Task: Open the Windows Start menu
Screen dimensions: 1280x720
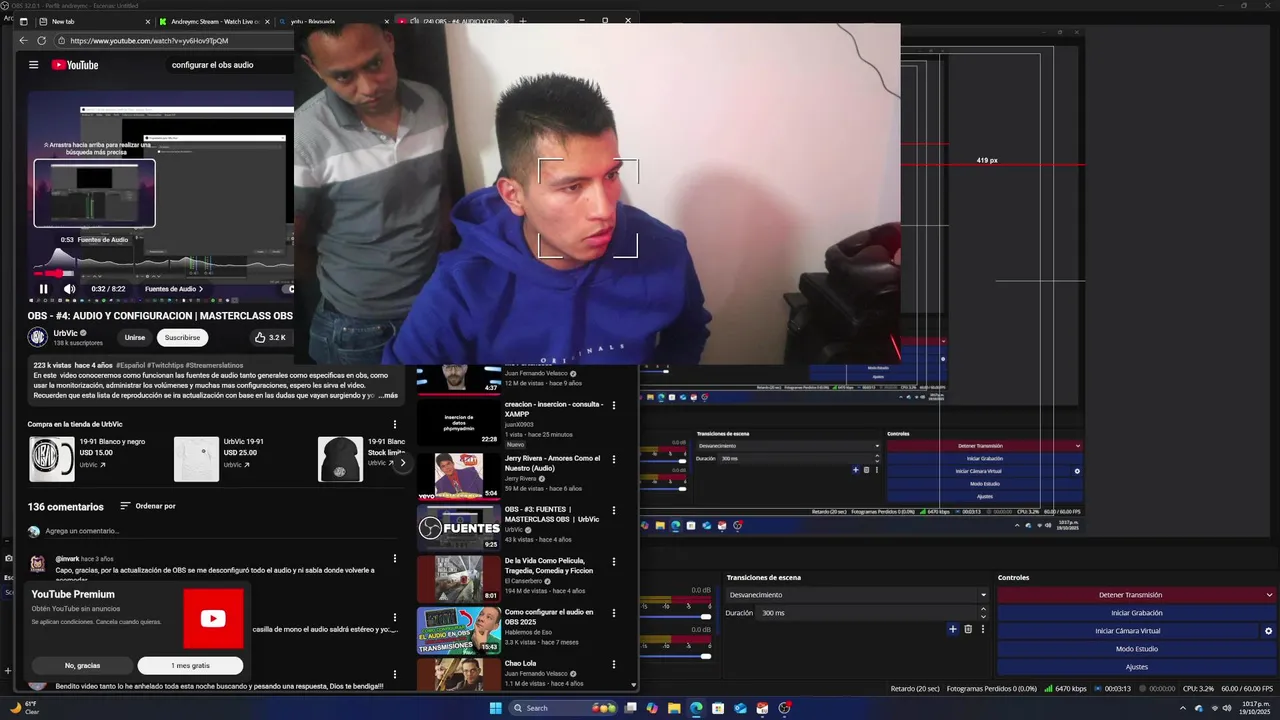Action: (x=495, y=708)
